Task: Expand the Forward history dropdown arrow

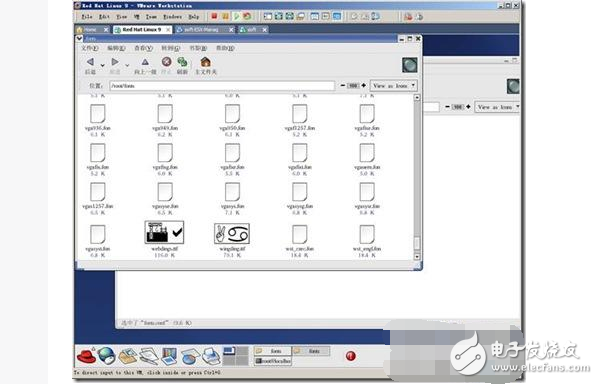Action: 127,66
